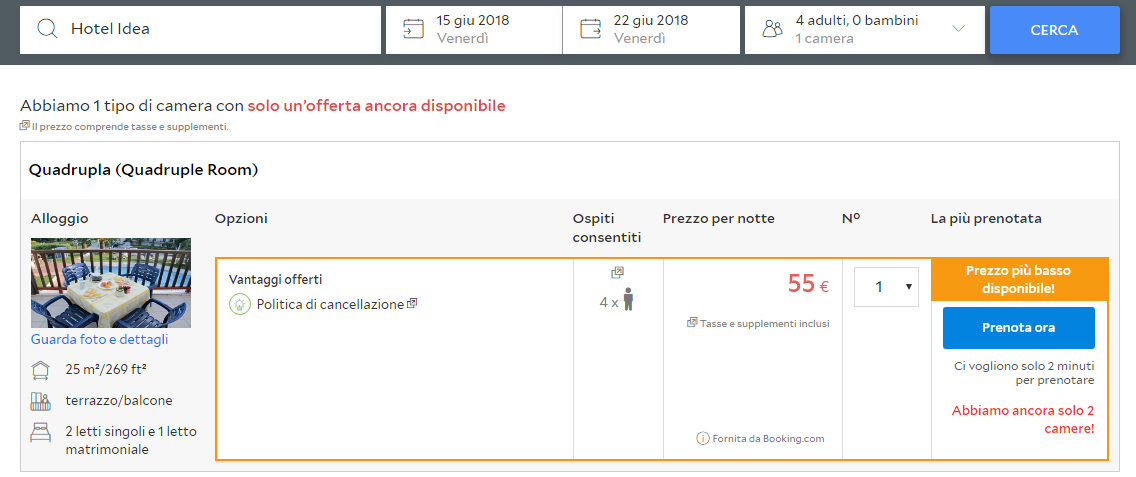Click the room size house icon

(41, 371)
